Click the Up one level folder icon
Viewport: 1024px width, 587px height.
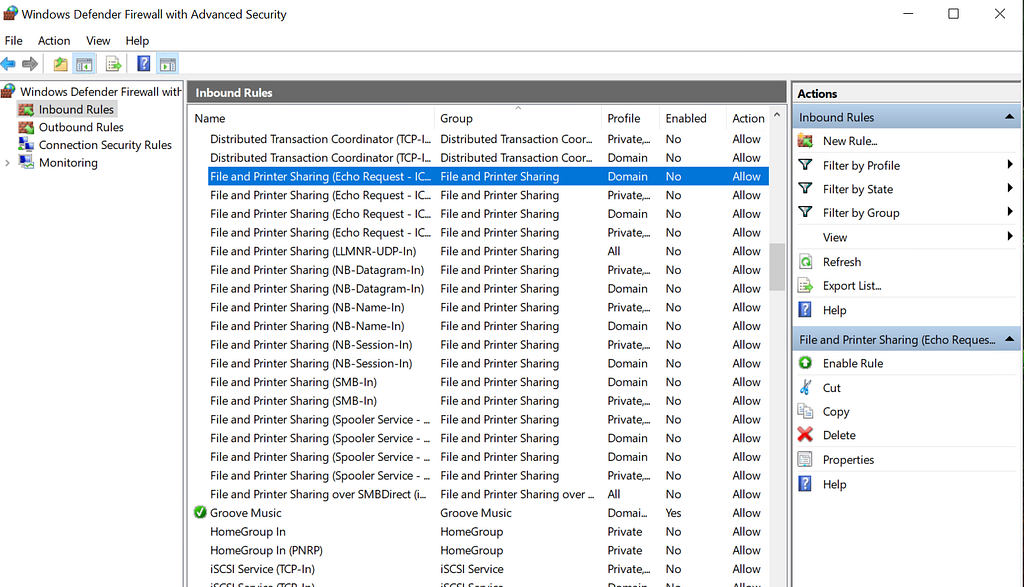click(x=60, y=64)
